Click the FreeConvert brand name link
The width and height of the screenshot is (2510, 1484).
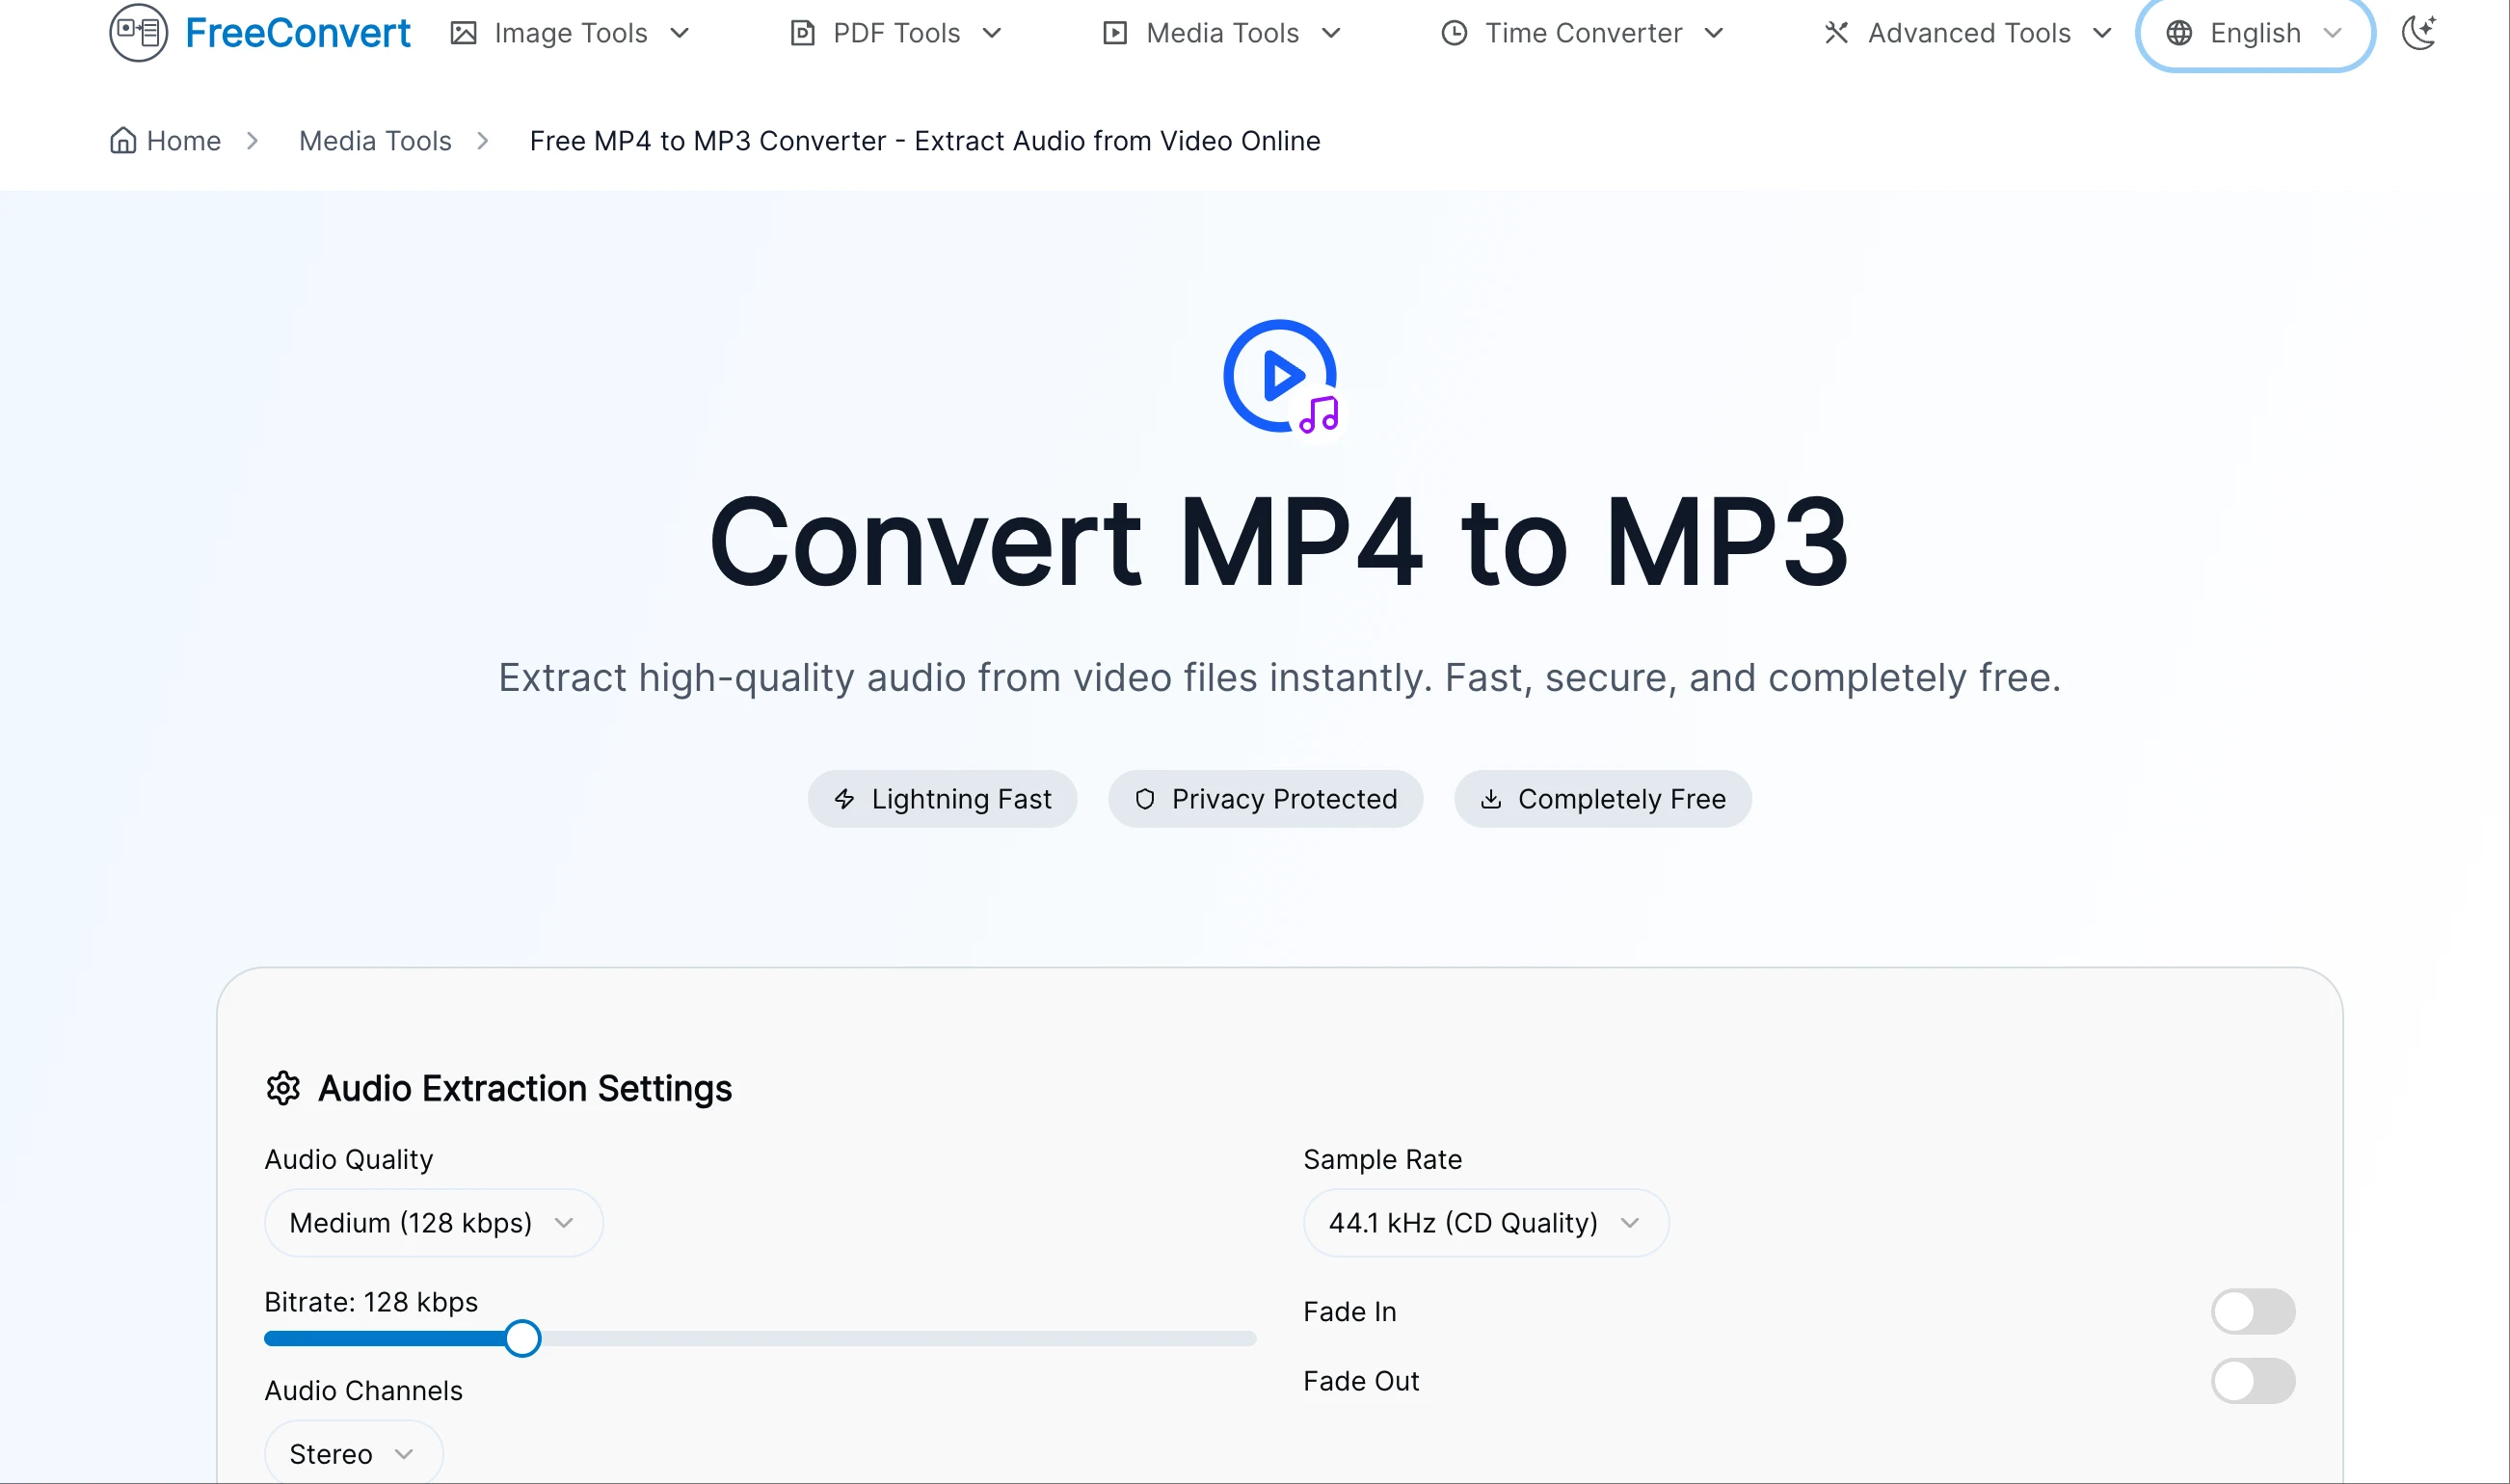[x=298, y=33]
